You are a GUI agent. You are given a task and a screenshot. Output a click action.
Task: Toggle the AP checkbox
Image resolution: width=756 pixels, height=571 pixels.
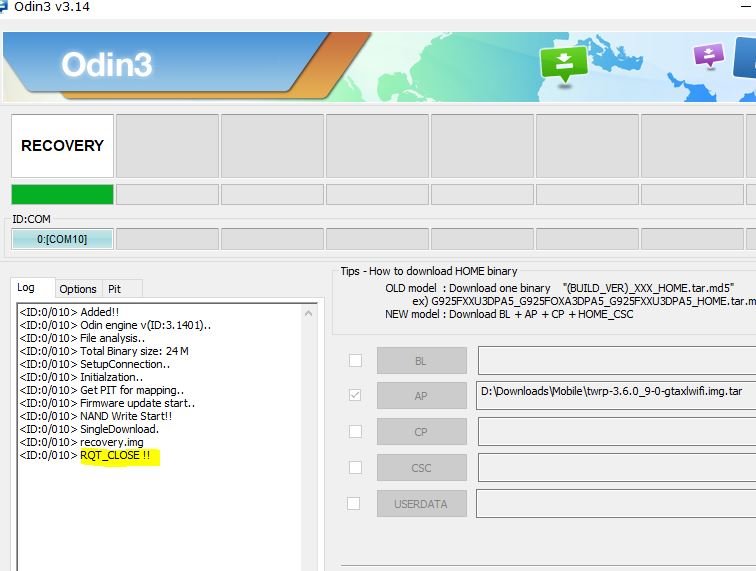pyautogui.click(x=355, y=395)
